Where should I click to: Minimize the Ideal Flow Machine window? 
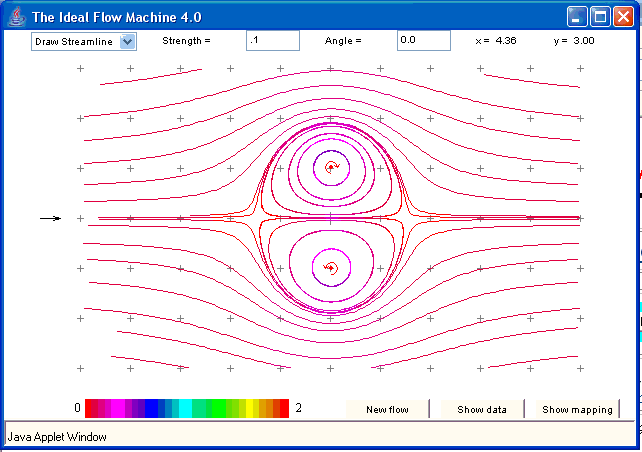tap(577, 17)
